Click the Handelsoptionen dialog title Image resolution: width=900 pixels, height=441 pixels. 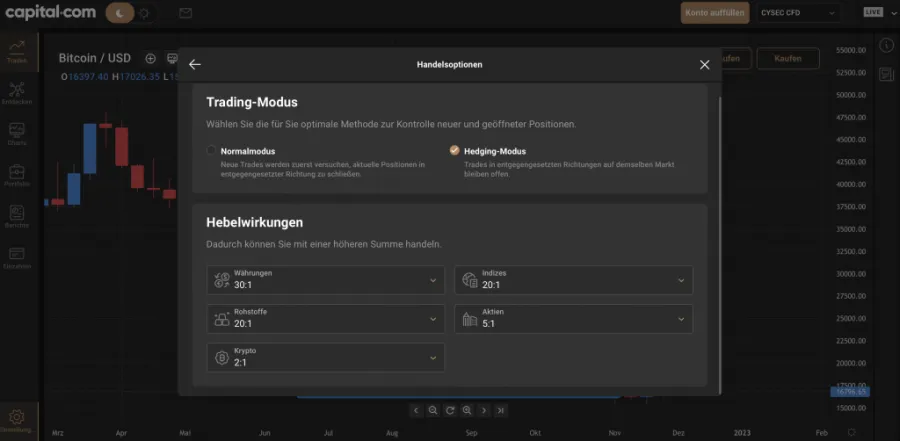click(x=449, y=65)
